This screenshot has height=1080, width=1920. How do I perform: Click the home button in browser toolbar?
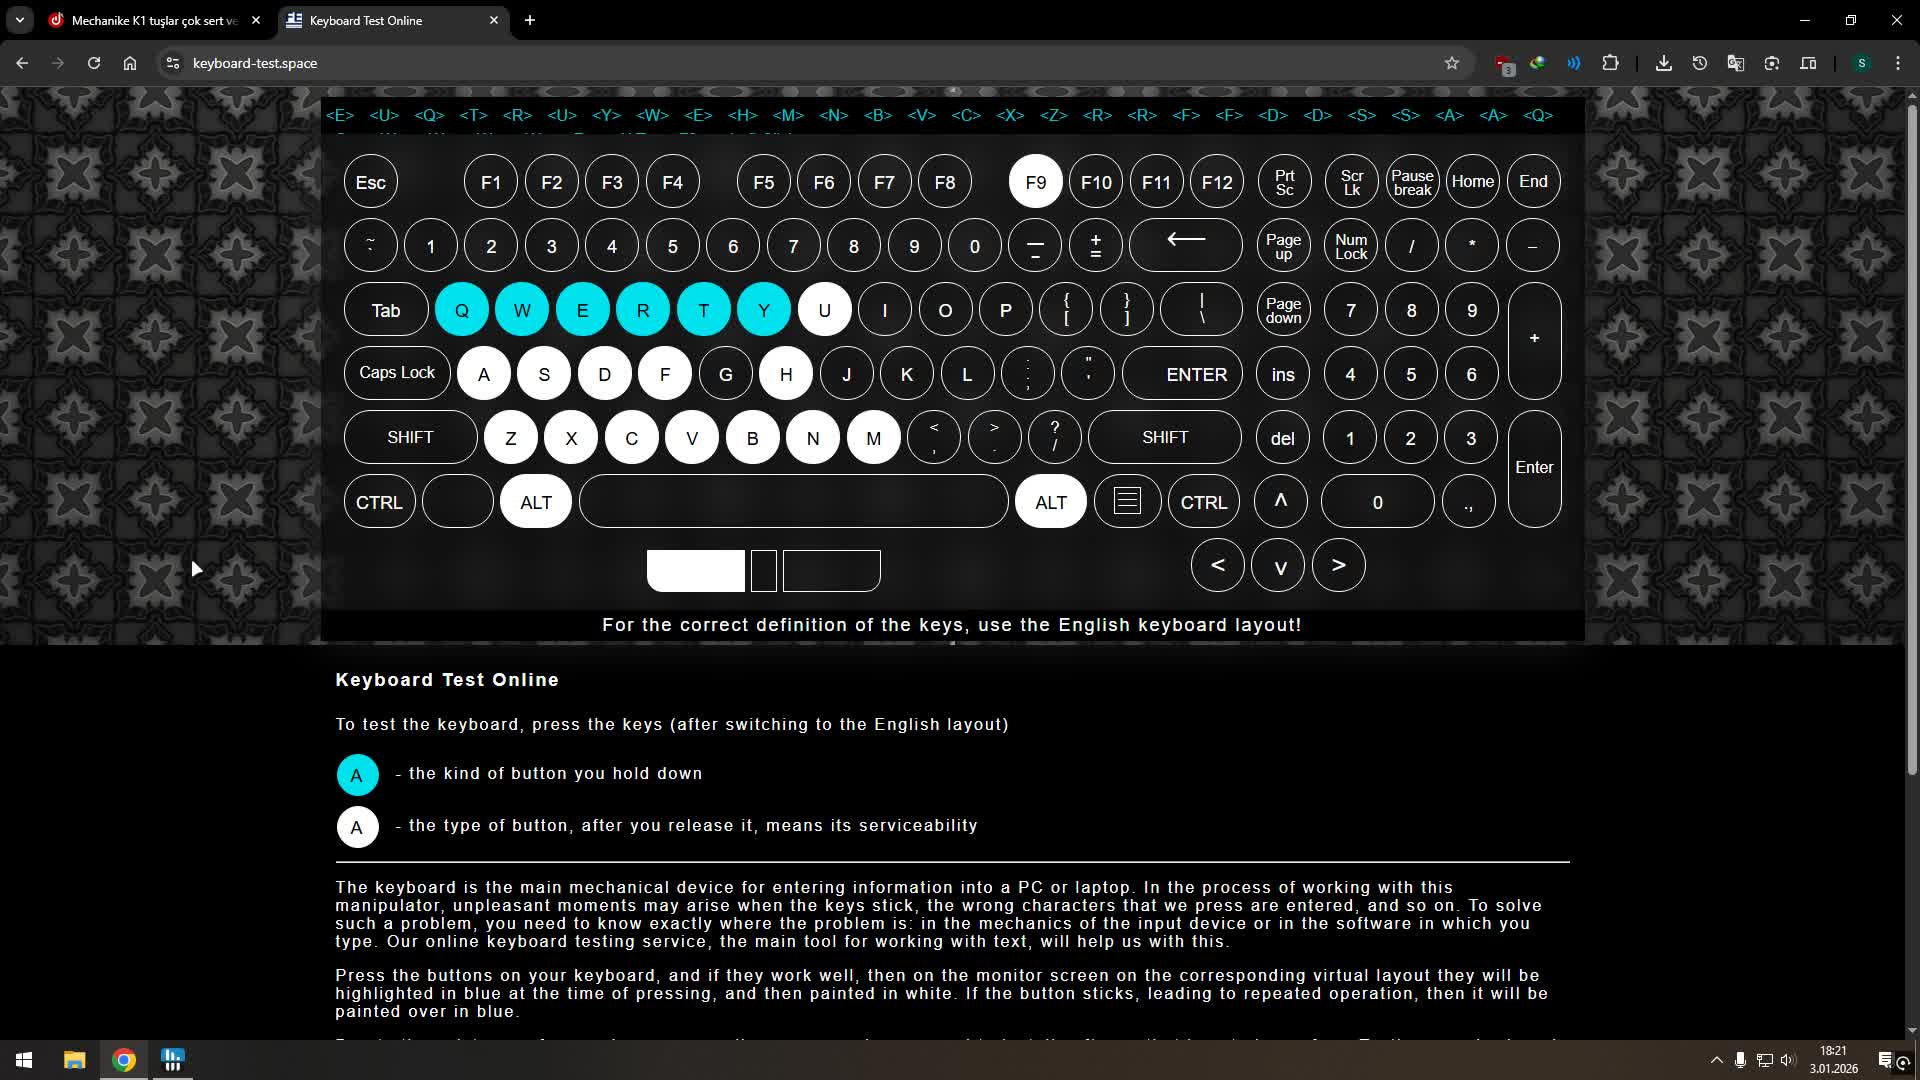130,63
